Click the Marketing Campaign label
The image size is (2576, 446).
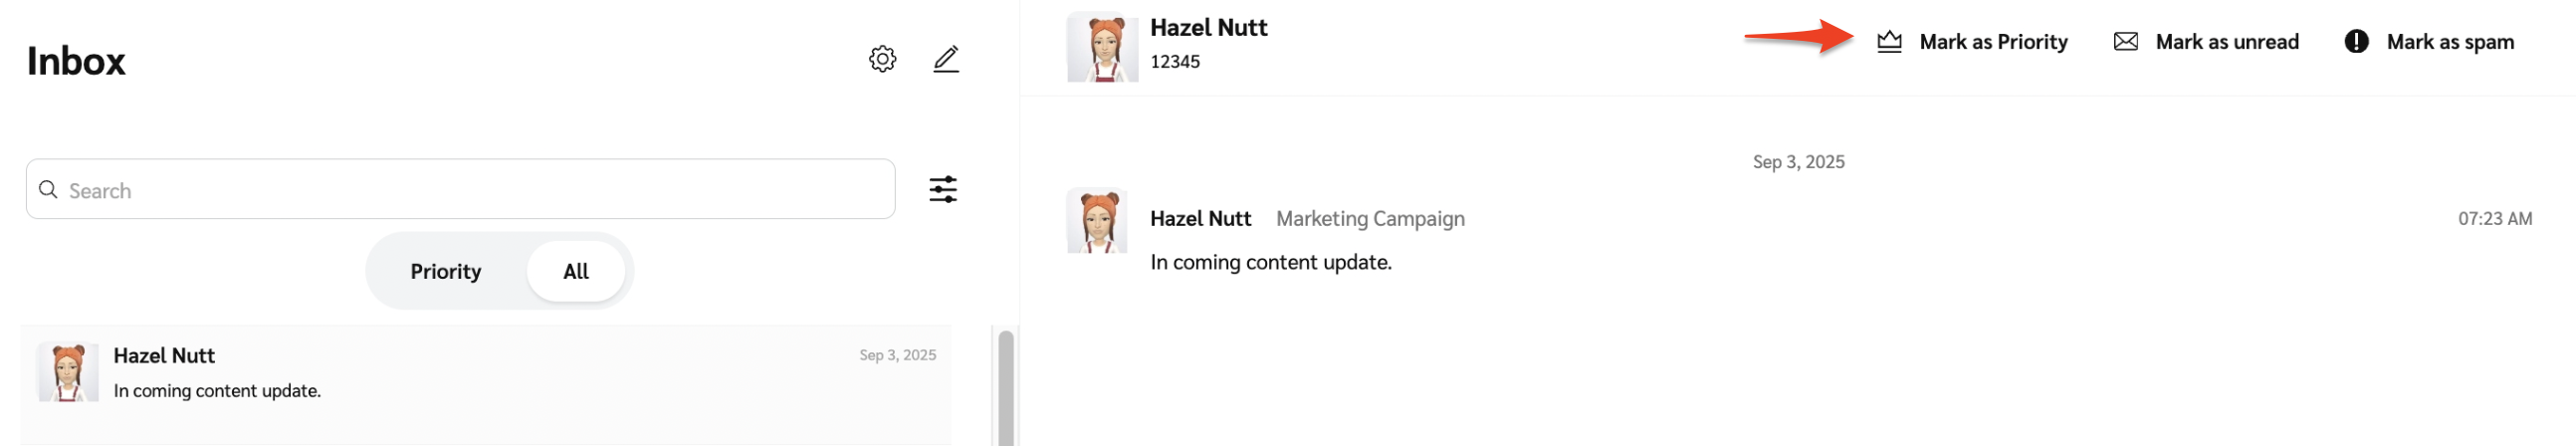pyautogui.click(x=1370, y=219)
